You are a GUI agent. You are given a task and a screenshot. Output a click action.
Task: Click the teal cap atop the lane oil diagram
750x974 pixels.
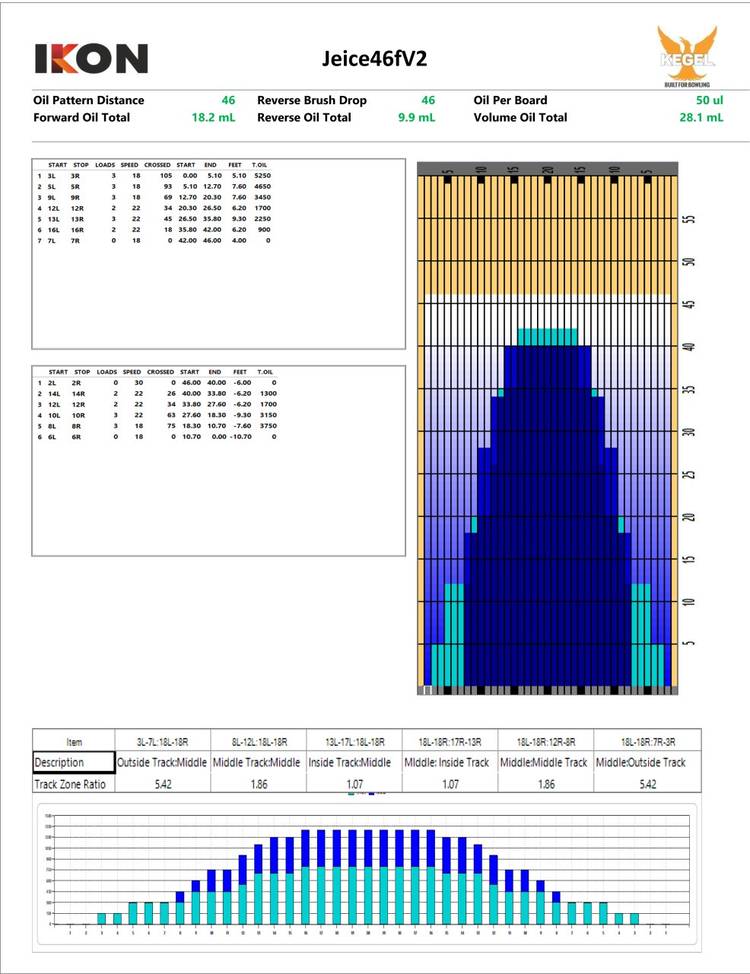pos(547,335)
